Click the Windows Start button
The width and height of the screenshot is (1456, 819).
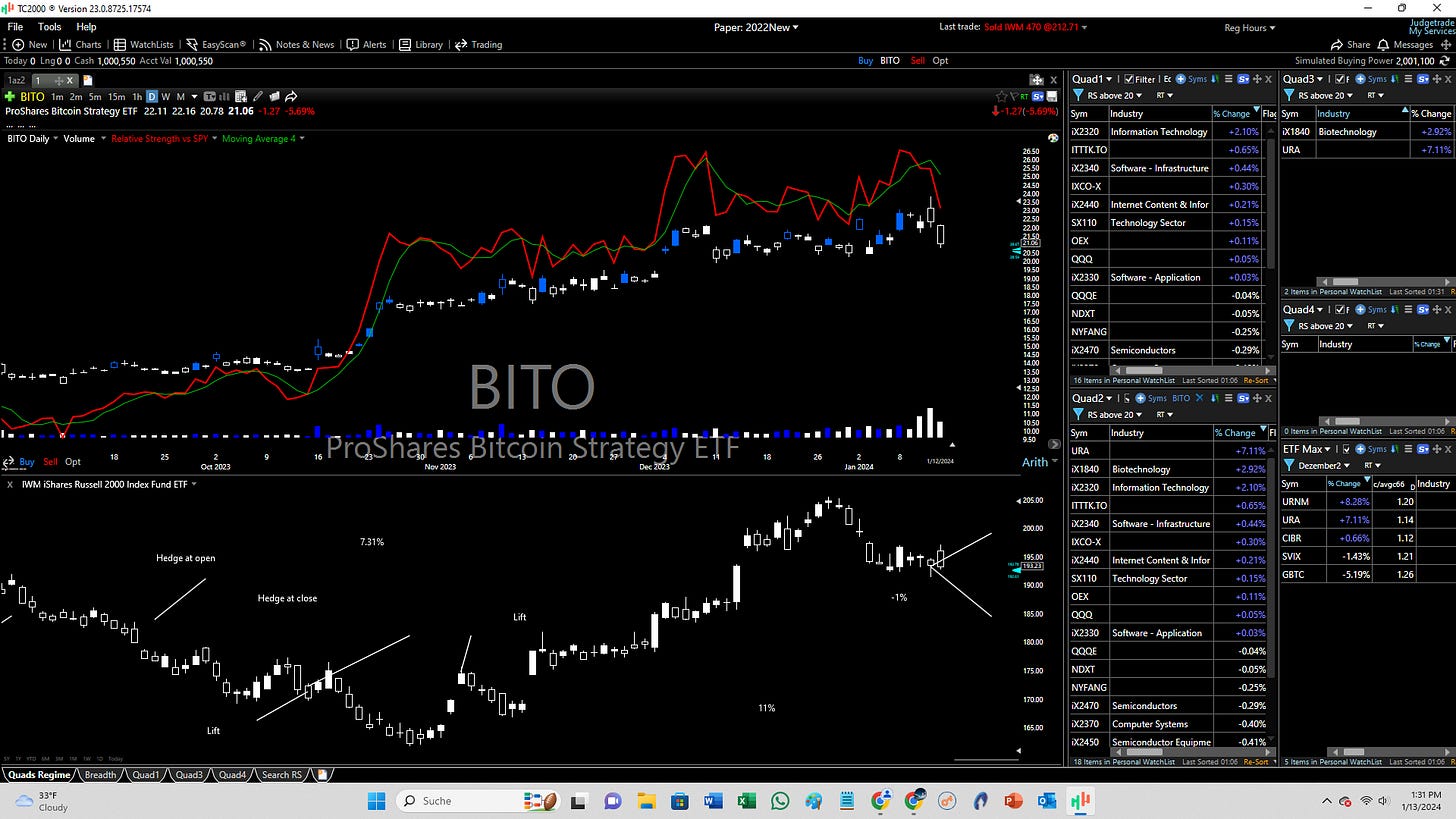[376, 801]
